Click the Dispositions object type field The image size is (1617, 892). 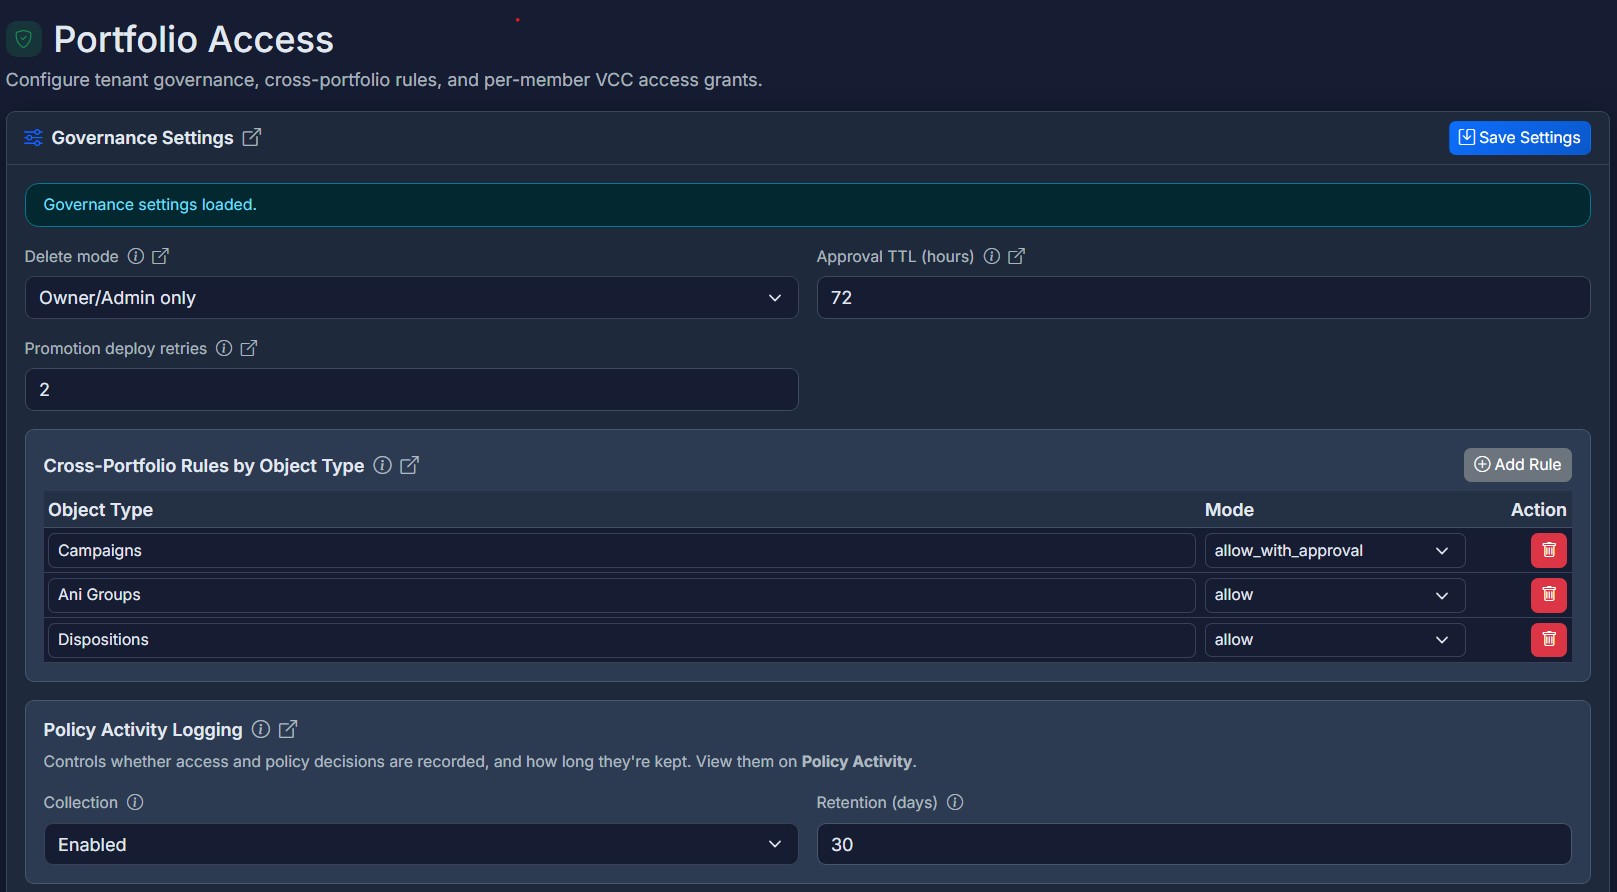622,640
